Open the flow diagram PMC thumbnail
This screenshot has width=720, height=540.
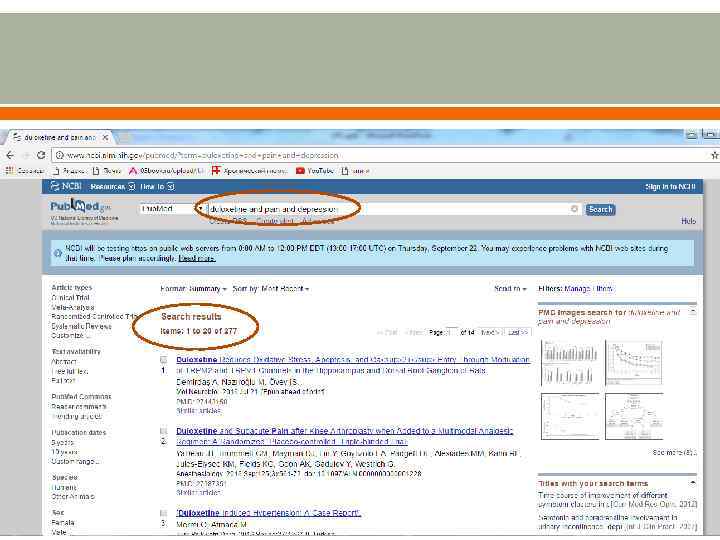[x=634, y=416]
